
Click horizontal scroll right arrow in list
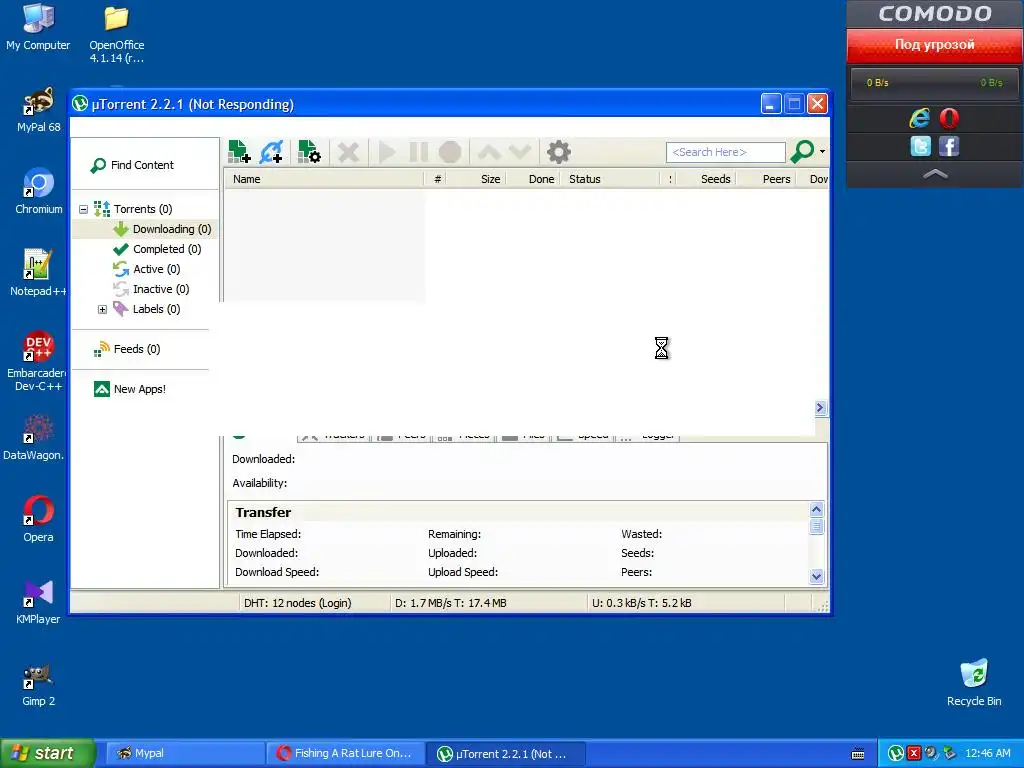tap(821, 408)
